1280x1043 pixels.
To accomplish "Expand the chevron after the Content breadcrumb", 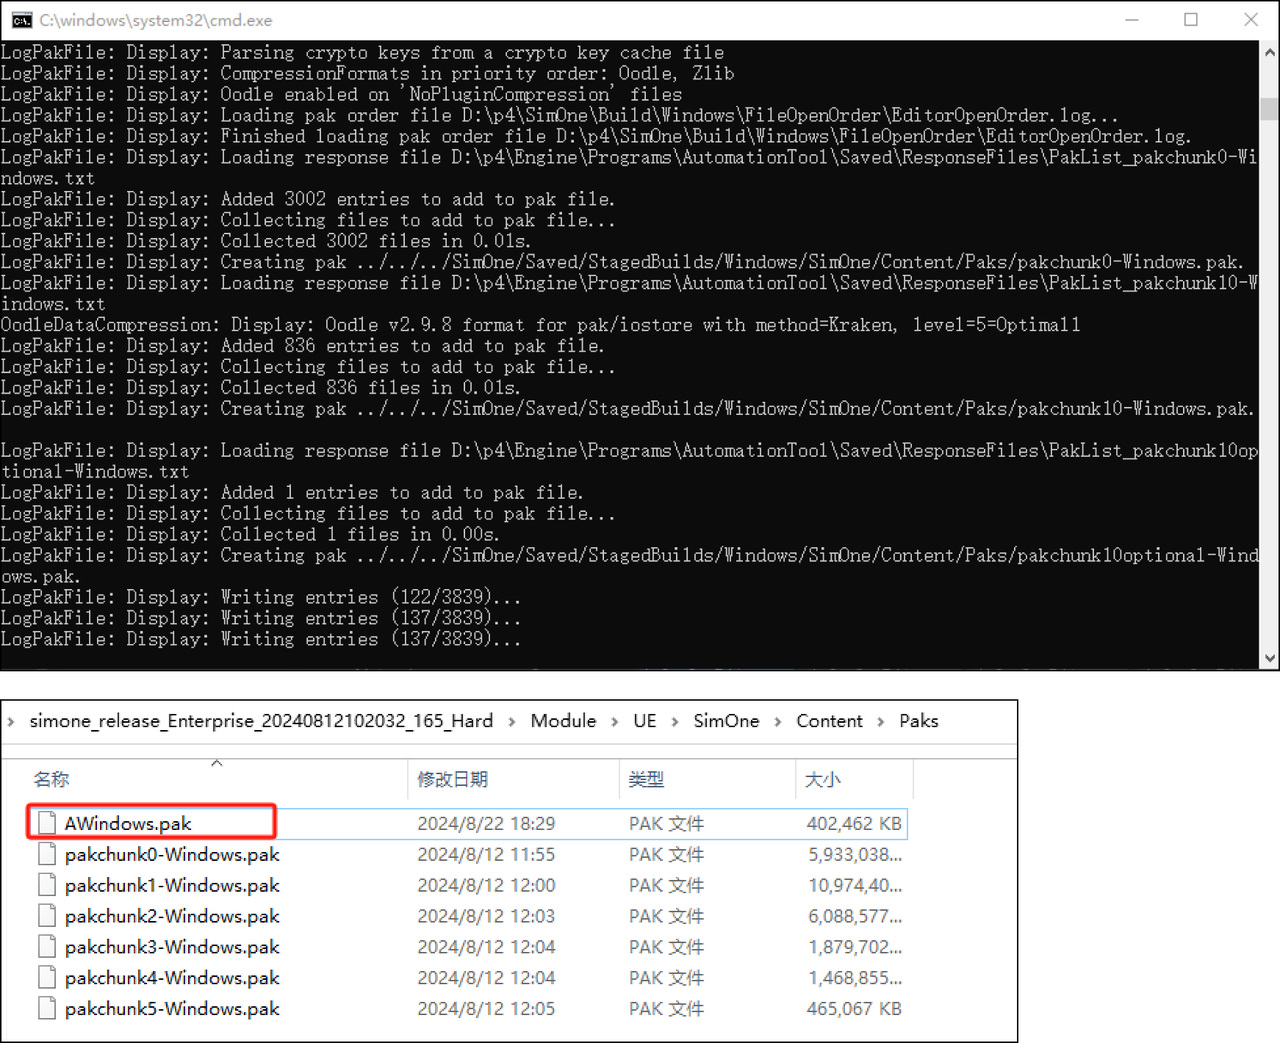I will (x=880, y=722).
